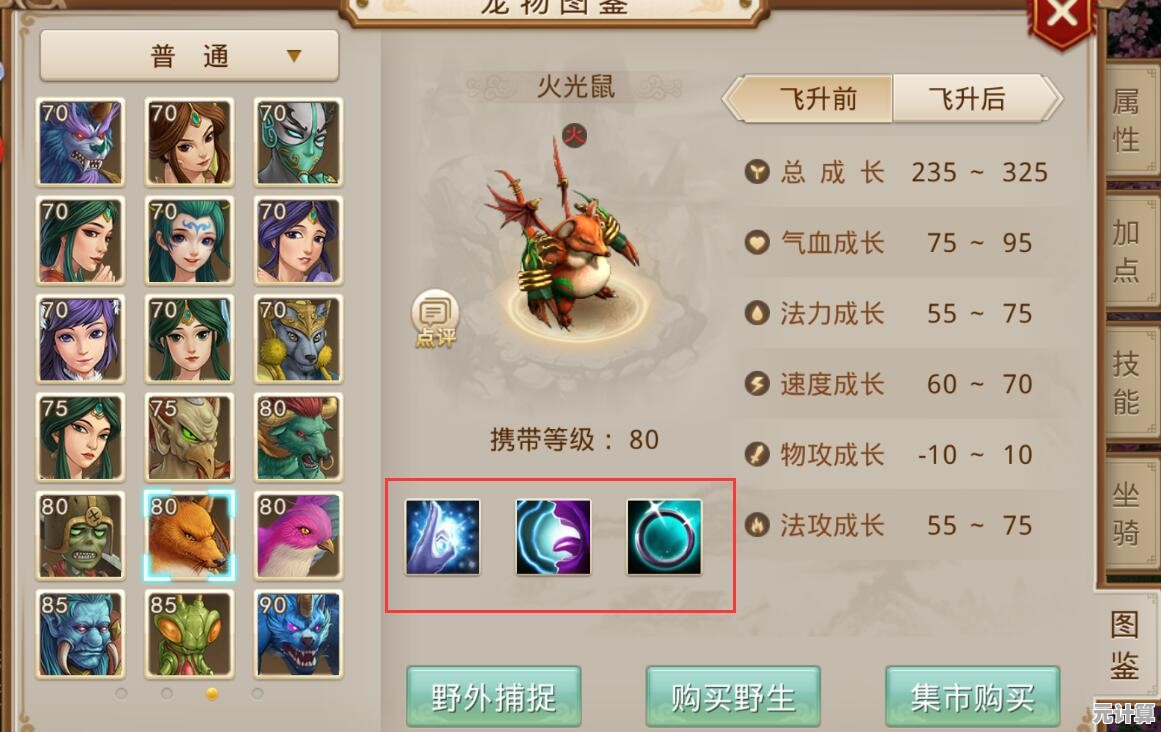Tap the red 火 fire element badge
Viewport: 1161px width, 732px height.
coord(575,135)
